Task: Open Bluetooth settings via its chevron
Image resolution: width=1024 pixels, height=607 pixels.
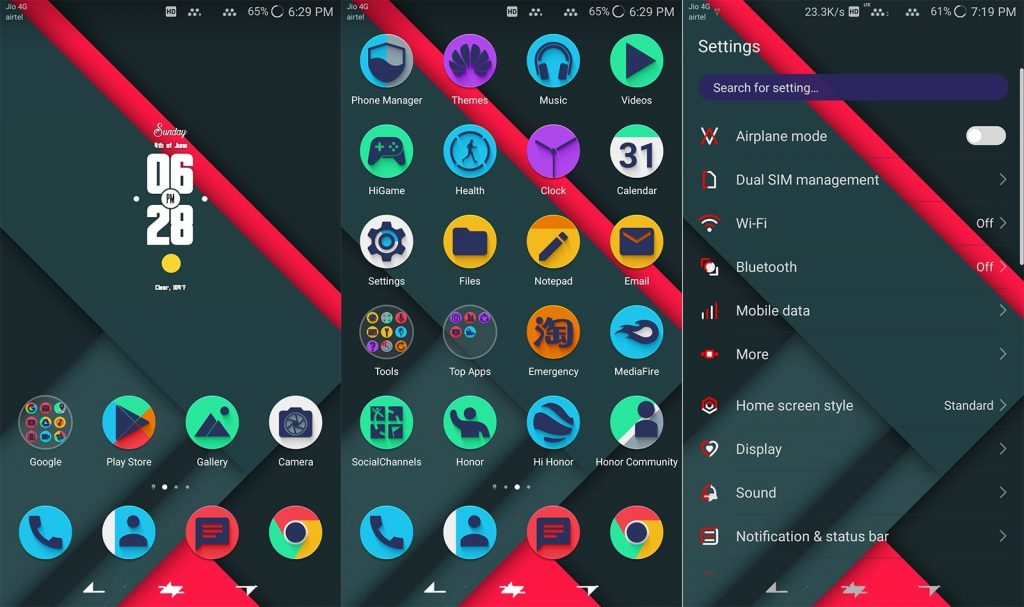Action: point(1002,267)
